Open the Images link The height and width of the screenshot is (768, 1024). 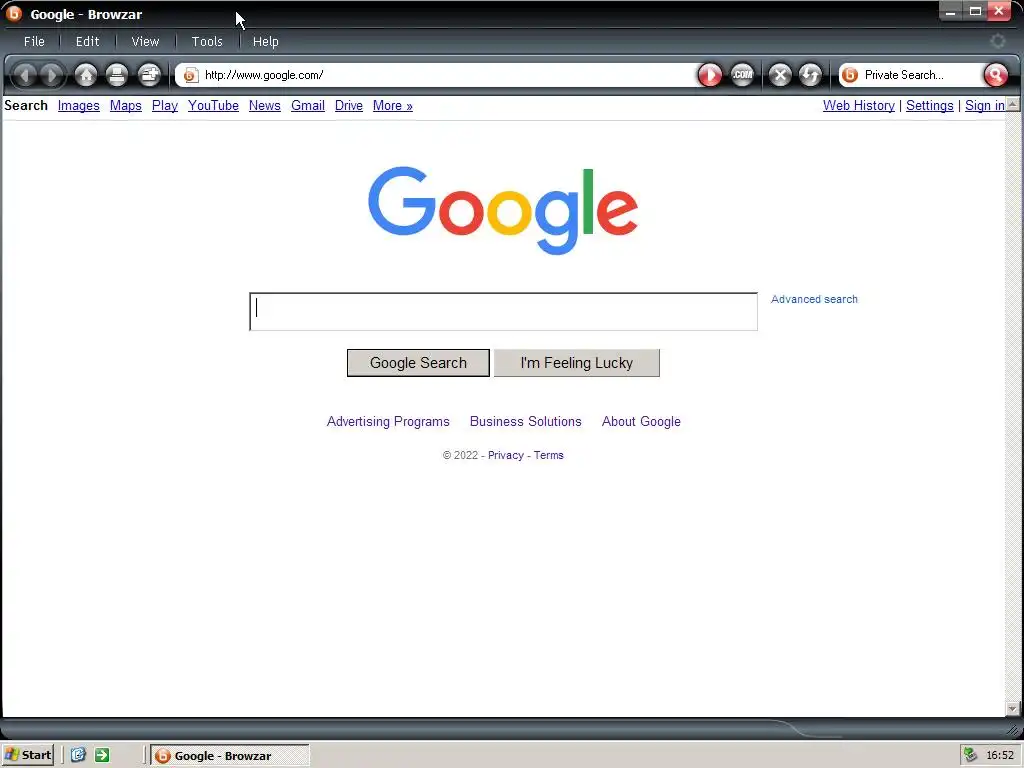tap(78, 106)
